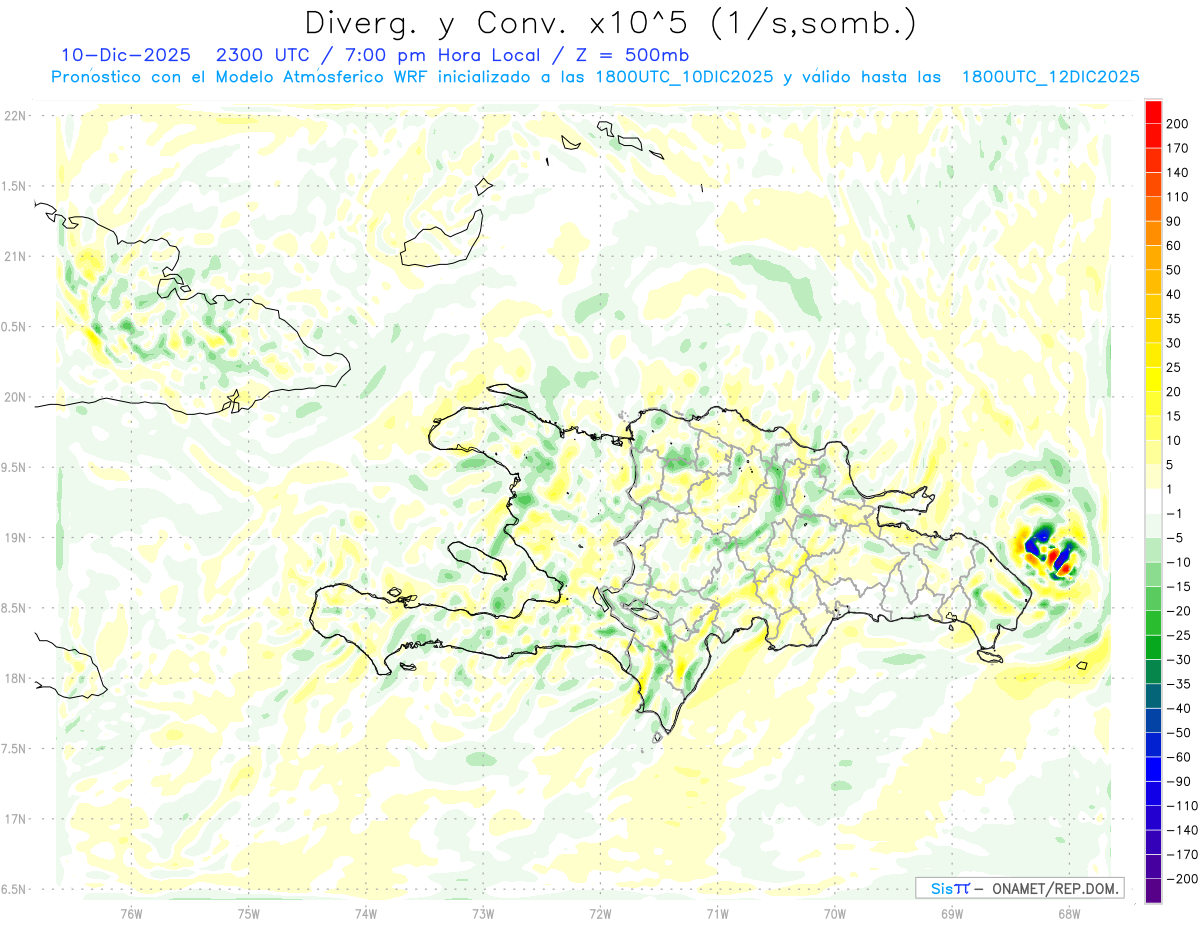Click the '0.5N' latitude axis label
1200x927 pixels.
pyautogui.click(x=14, y=327)
